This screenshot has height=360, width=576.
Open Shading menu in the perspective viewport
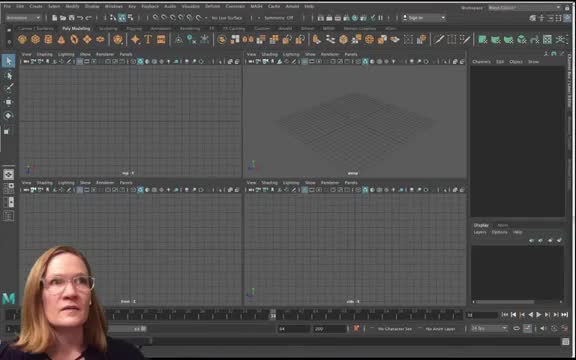pyautogui.click(x=269, y=54)
